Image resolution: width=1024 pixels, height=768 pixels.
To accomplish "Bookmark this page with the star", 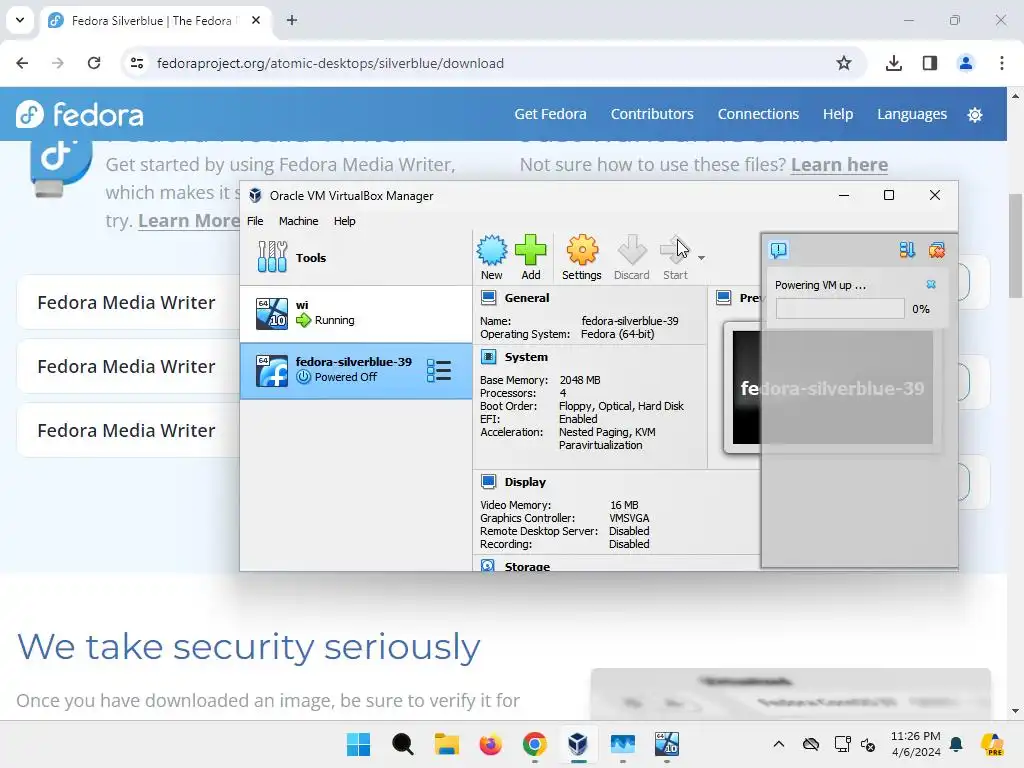I will [x=844, y=63].
